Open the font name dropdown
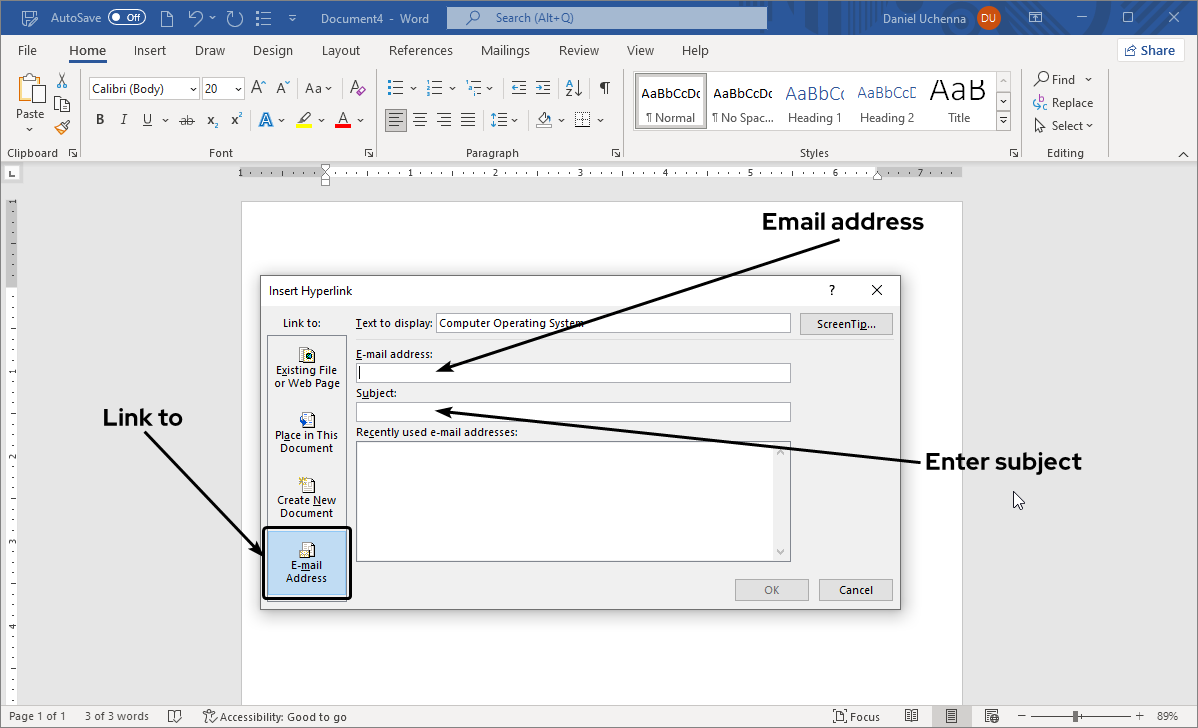The height and width of the screenshot is (728, 1198). click(193, 89)
